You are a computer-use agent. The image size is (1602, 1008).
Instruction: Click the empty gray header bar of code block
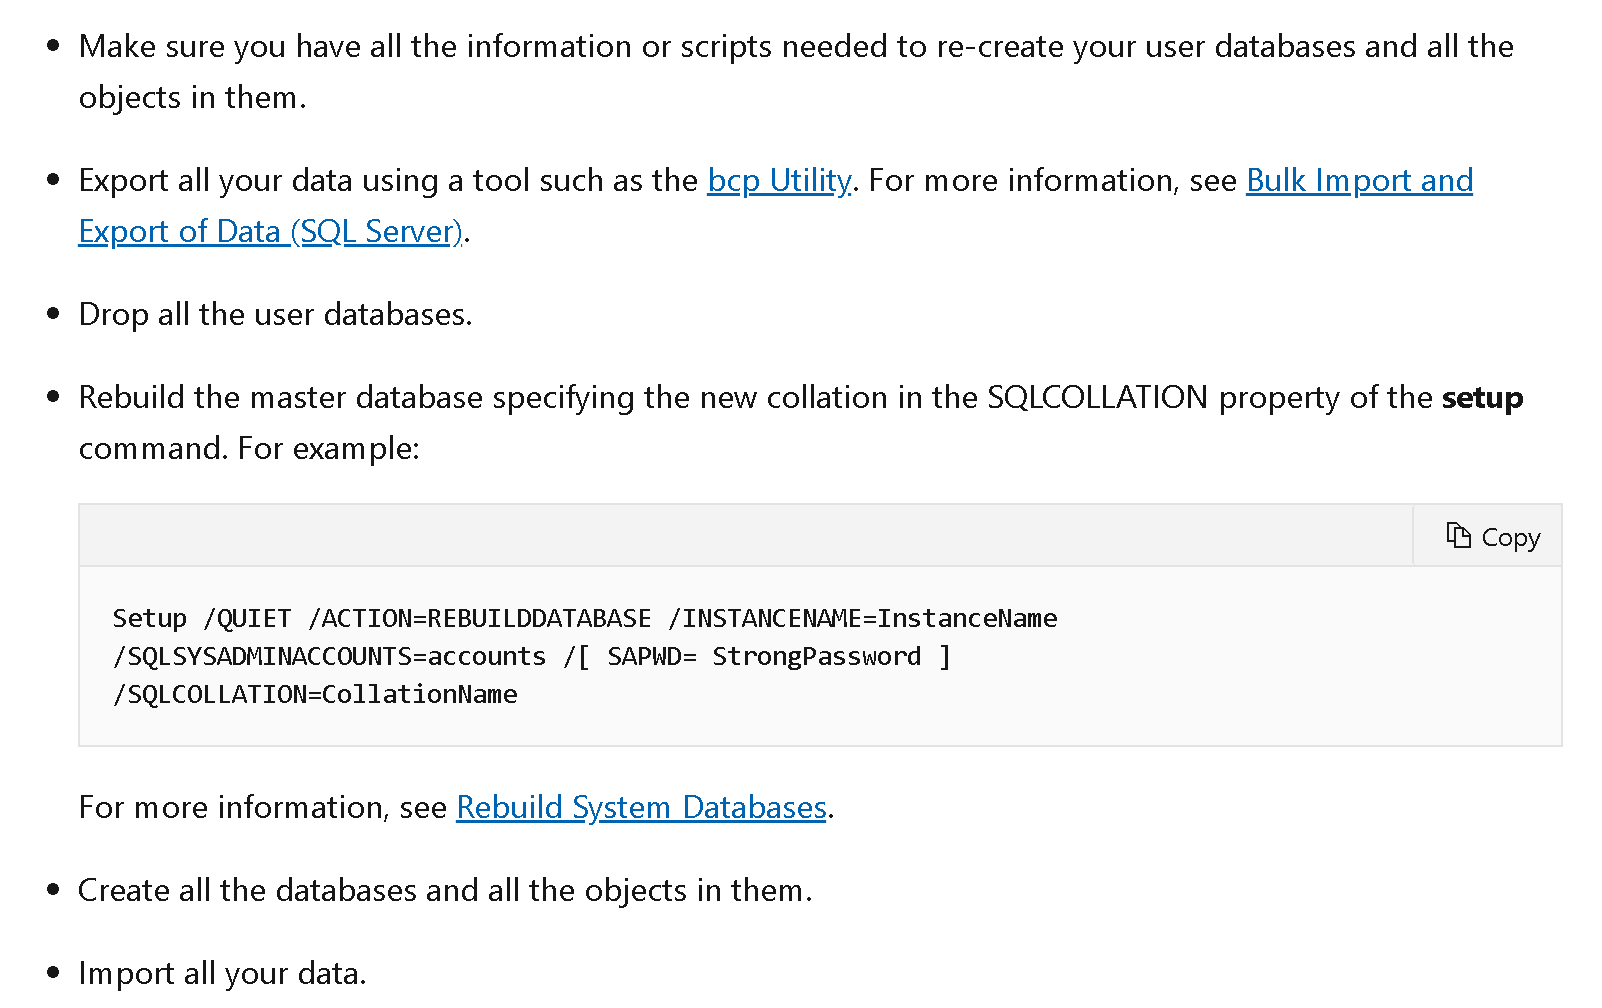tap(746, 536)
